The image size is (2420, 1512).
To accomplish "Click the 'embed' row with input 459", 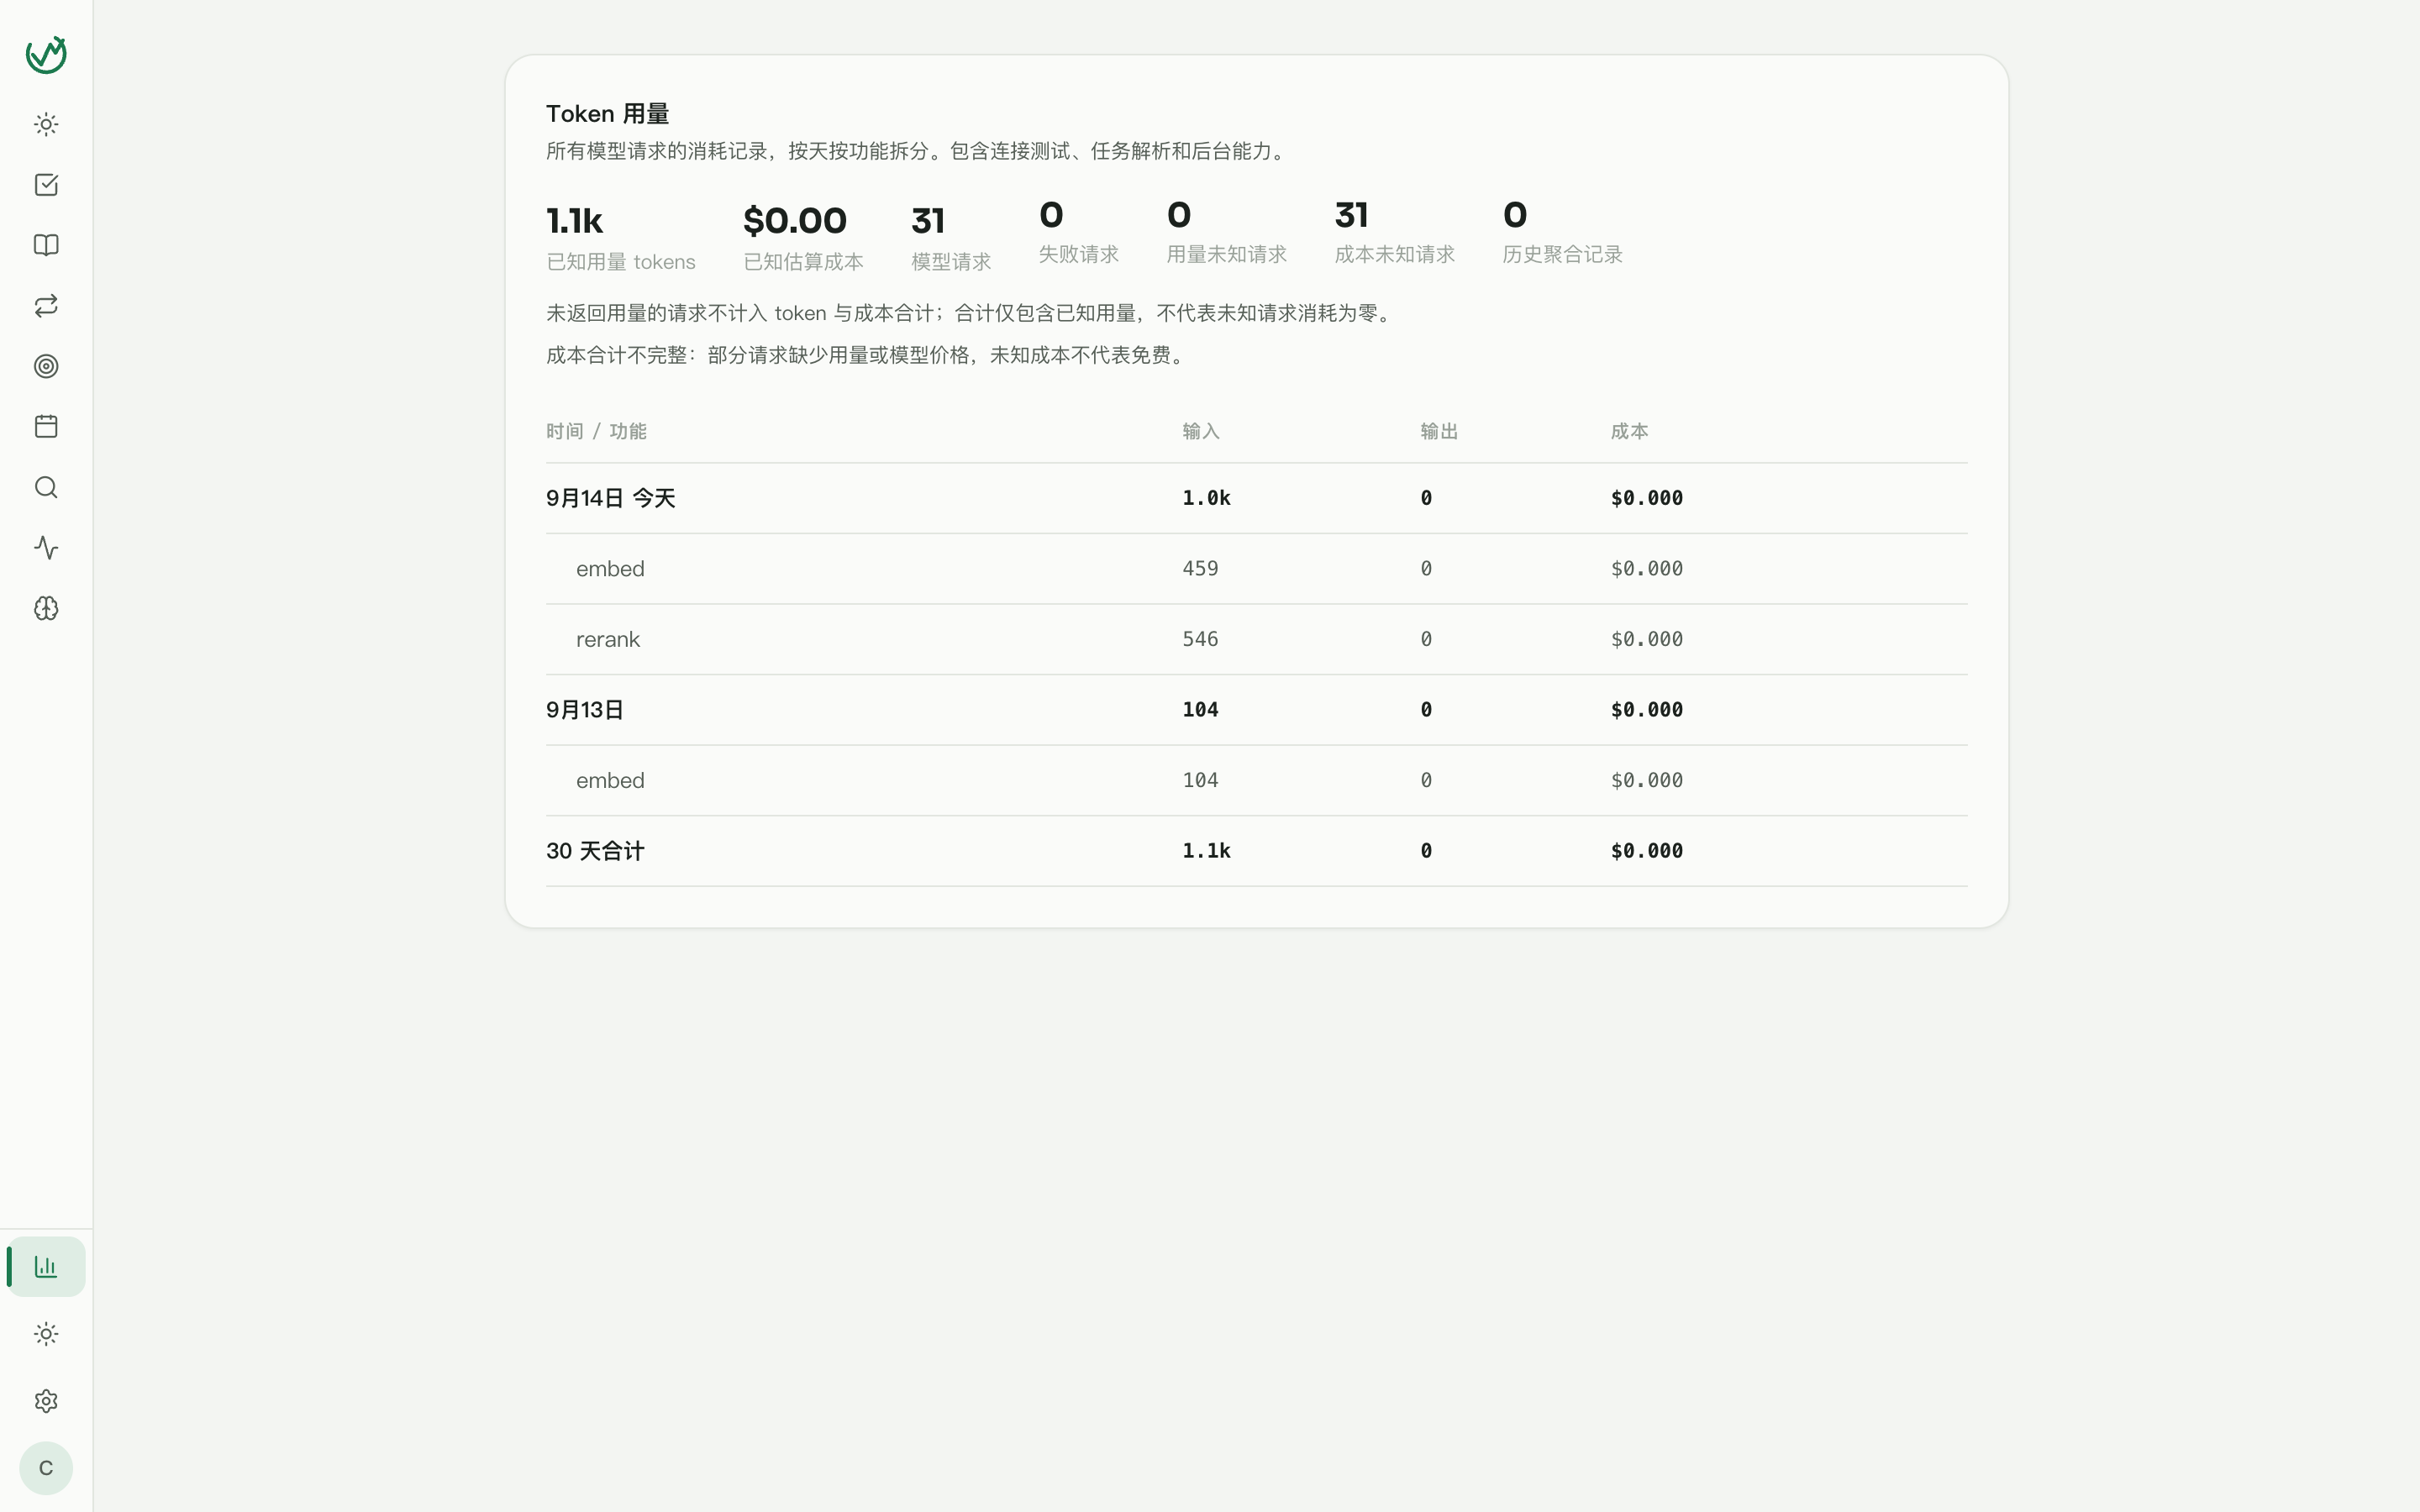I will coord(1256,569).
